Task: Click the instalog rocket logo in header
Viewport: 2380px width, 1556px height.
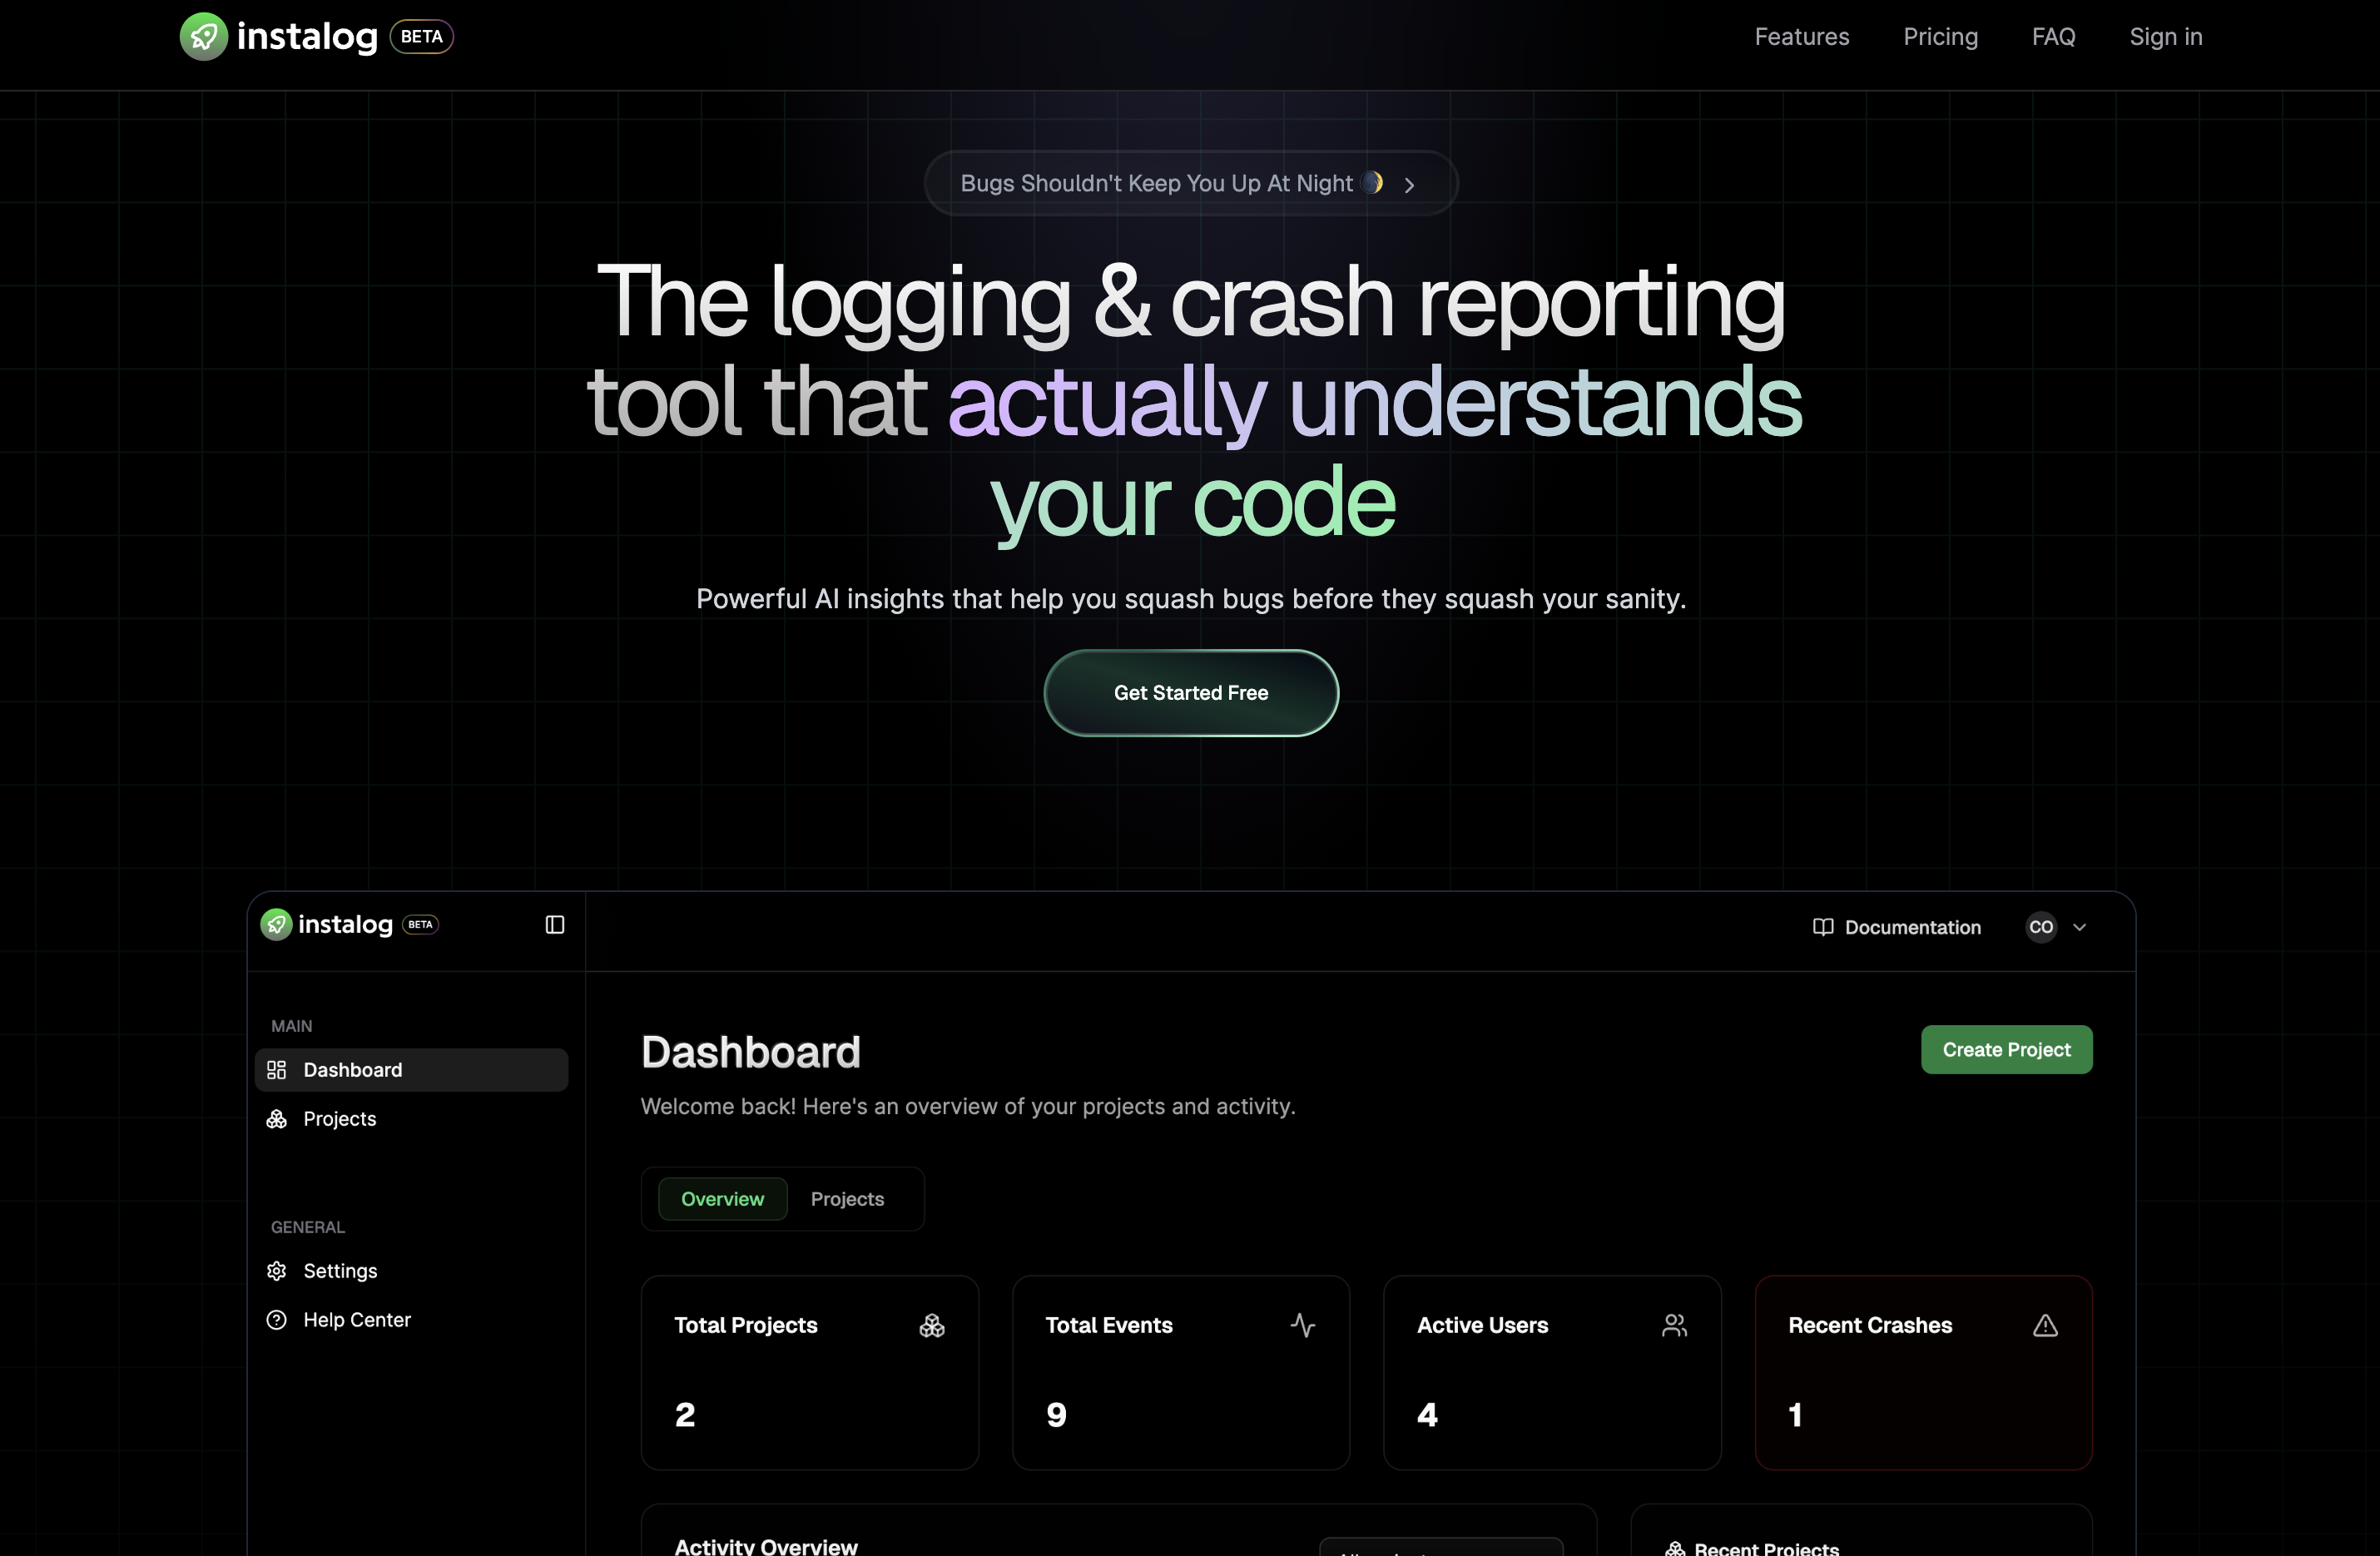Action: tap(204, 37)
